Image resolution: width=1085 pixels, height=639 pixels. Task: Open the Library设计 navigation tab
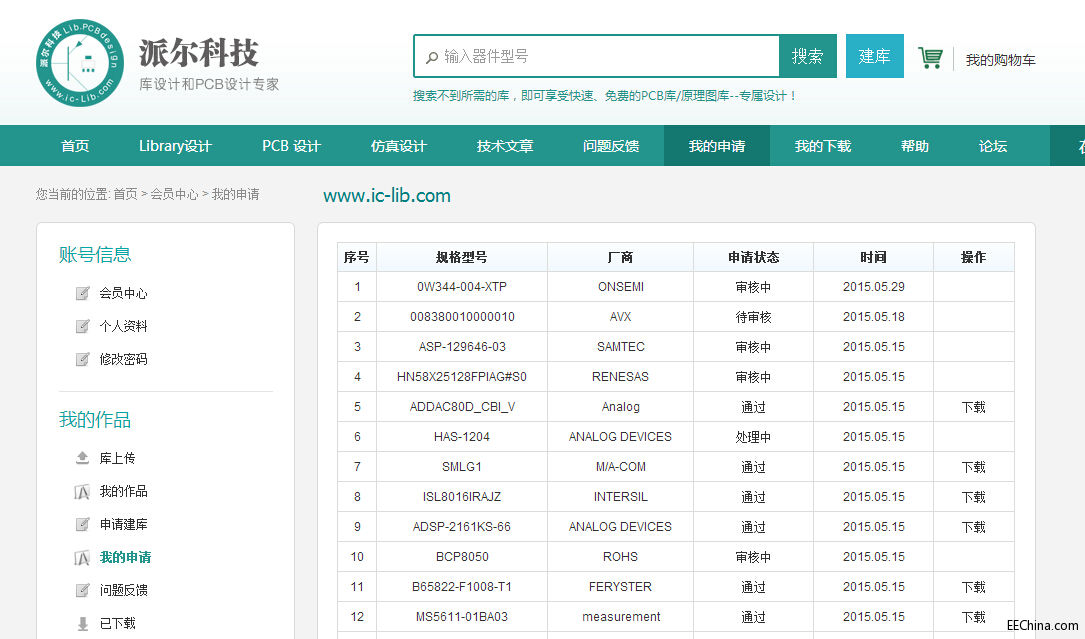coord(175,146)
